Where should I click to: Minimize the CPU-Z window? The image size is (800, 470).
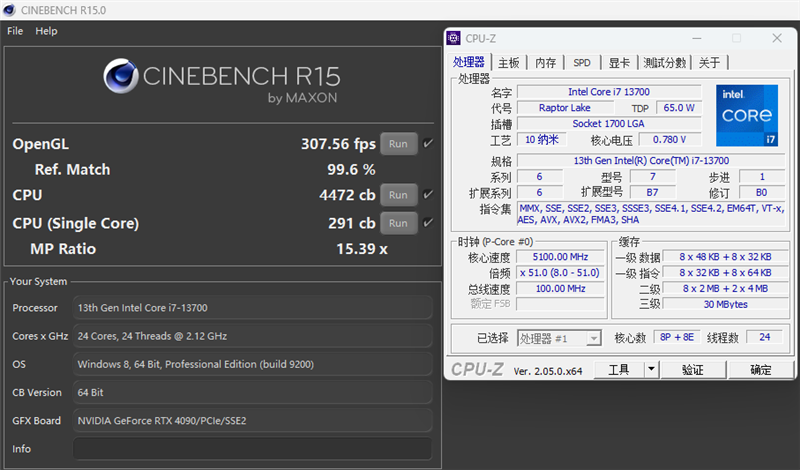pyautogui.click(x=699, y=39)
